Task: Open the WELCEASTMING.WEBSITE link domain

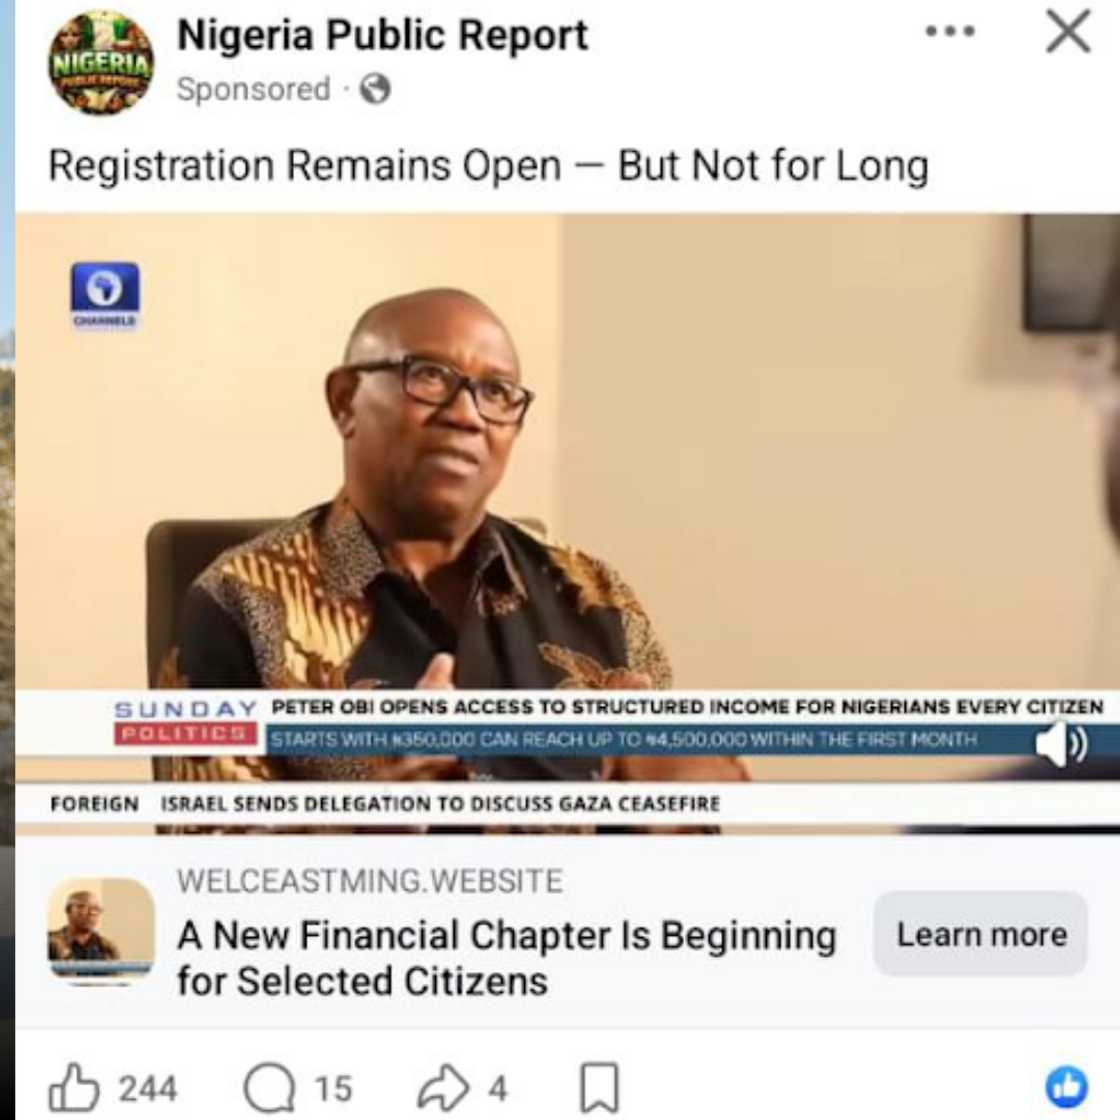Action: 370,881
